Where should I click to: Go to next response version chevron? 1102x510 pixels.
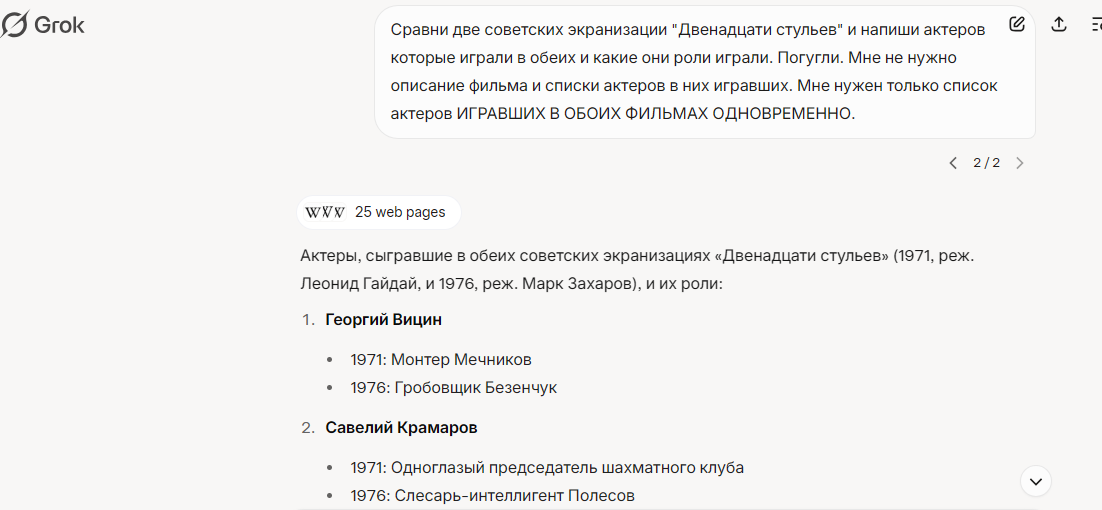coord(1020,163)
